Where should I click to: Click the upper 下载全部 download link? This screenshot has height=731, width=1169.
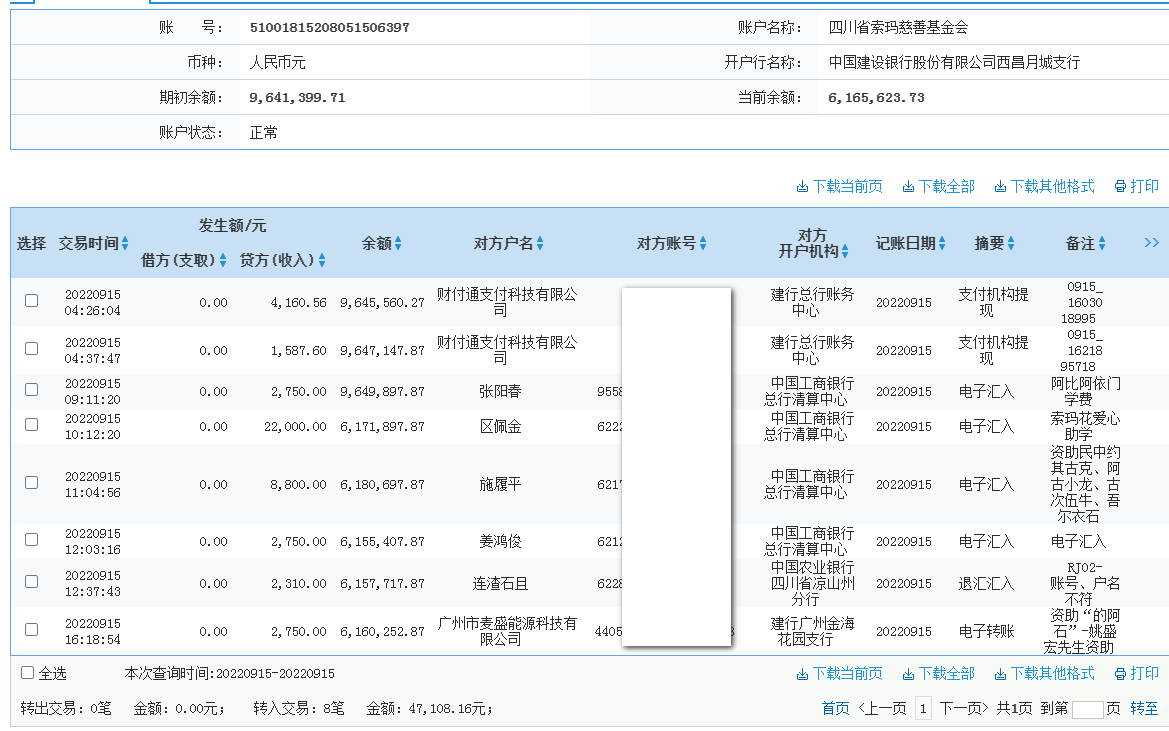point(939,186)
